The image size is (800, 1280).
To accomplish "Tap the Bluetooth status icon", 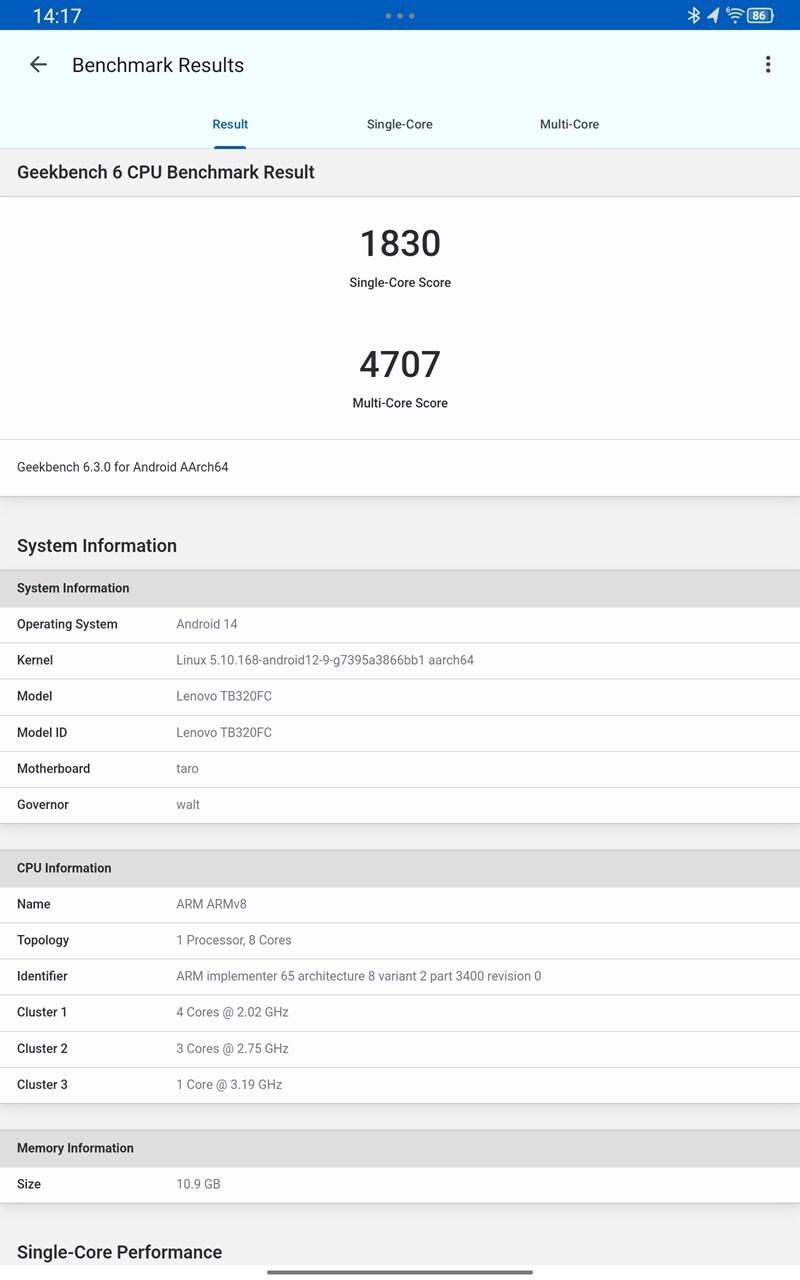I will tap(694, 15).
